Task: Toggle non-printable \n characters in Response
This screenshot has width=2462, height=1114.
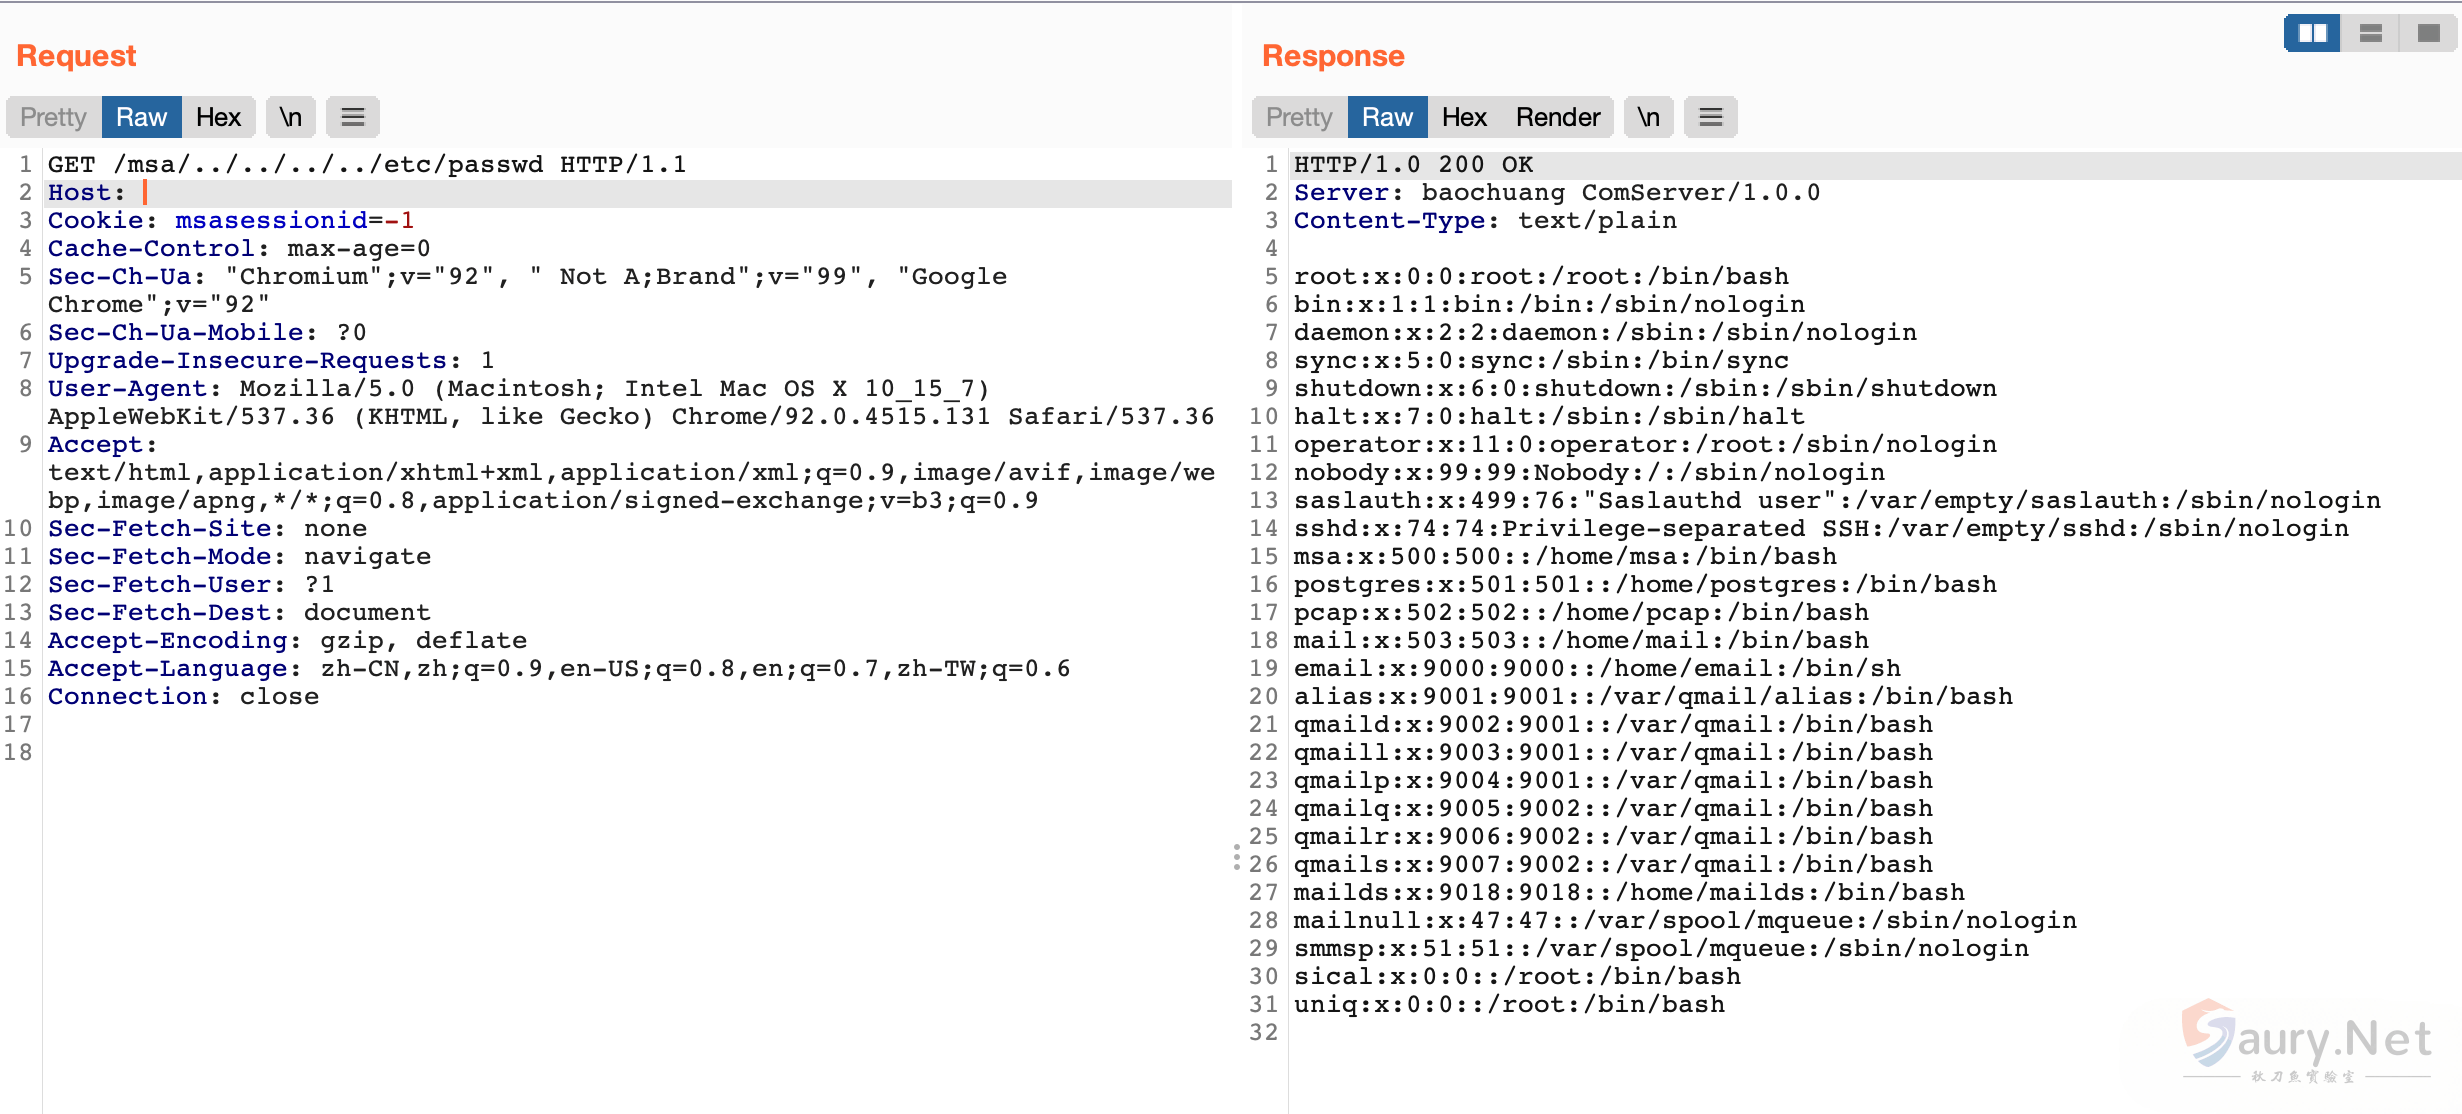Action: pyautogui.click(x=1648, y=117)
